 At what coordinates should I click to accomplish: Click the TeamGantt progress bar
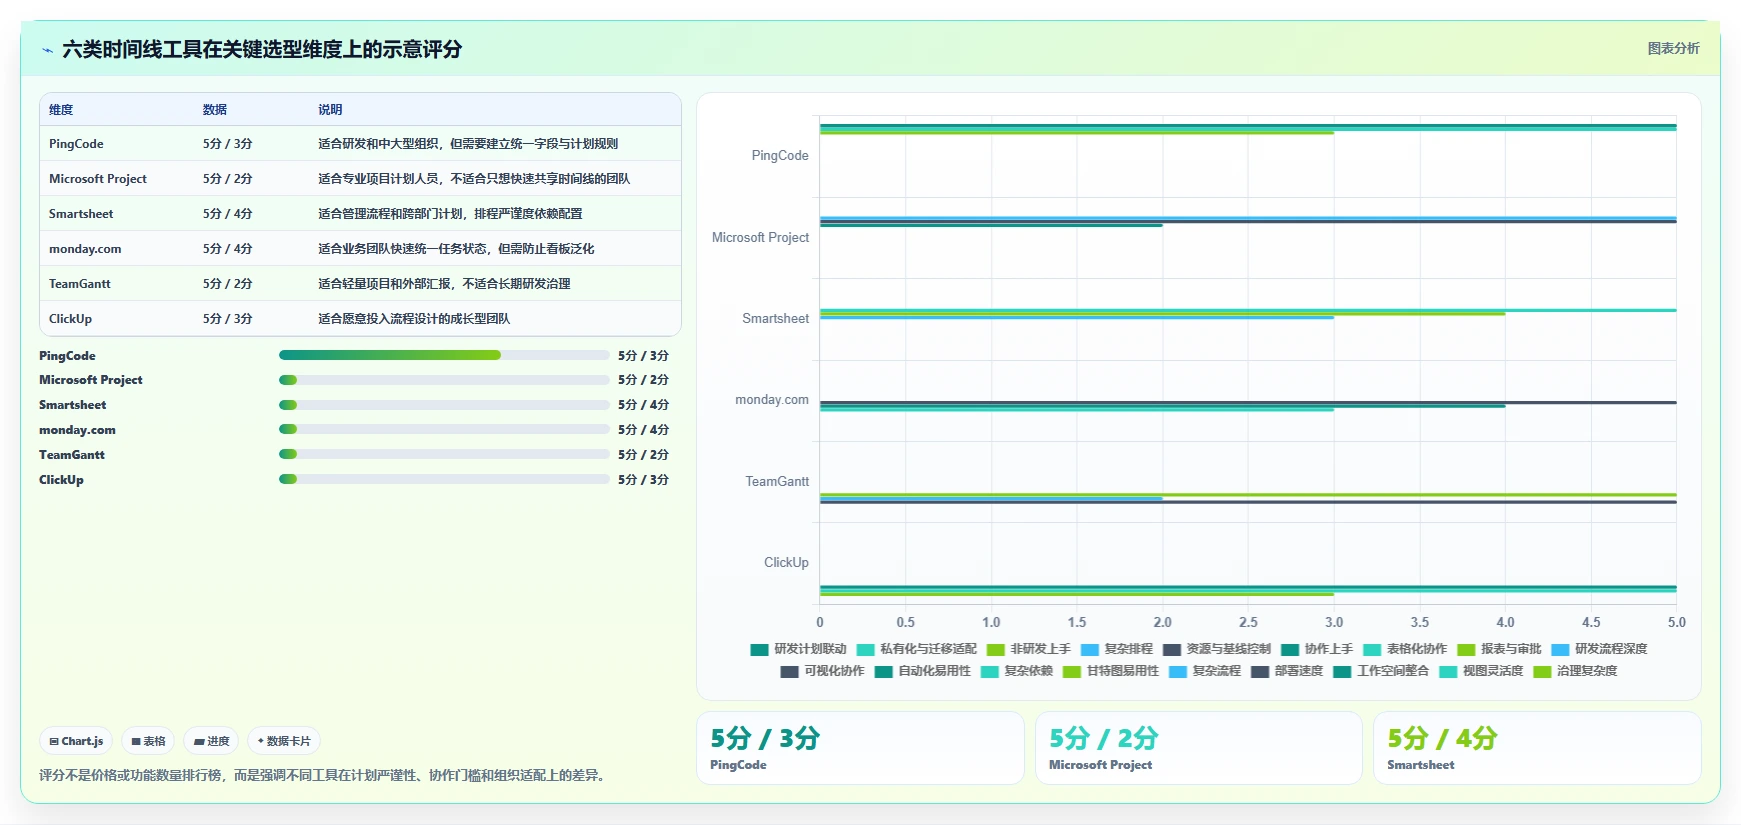(x=444, y=454)
